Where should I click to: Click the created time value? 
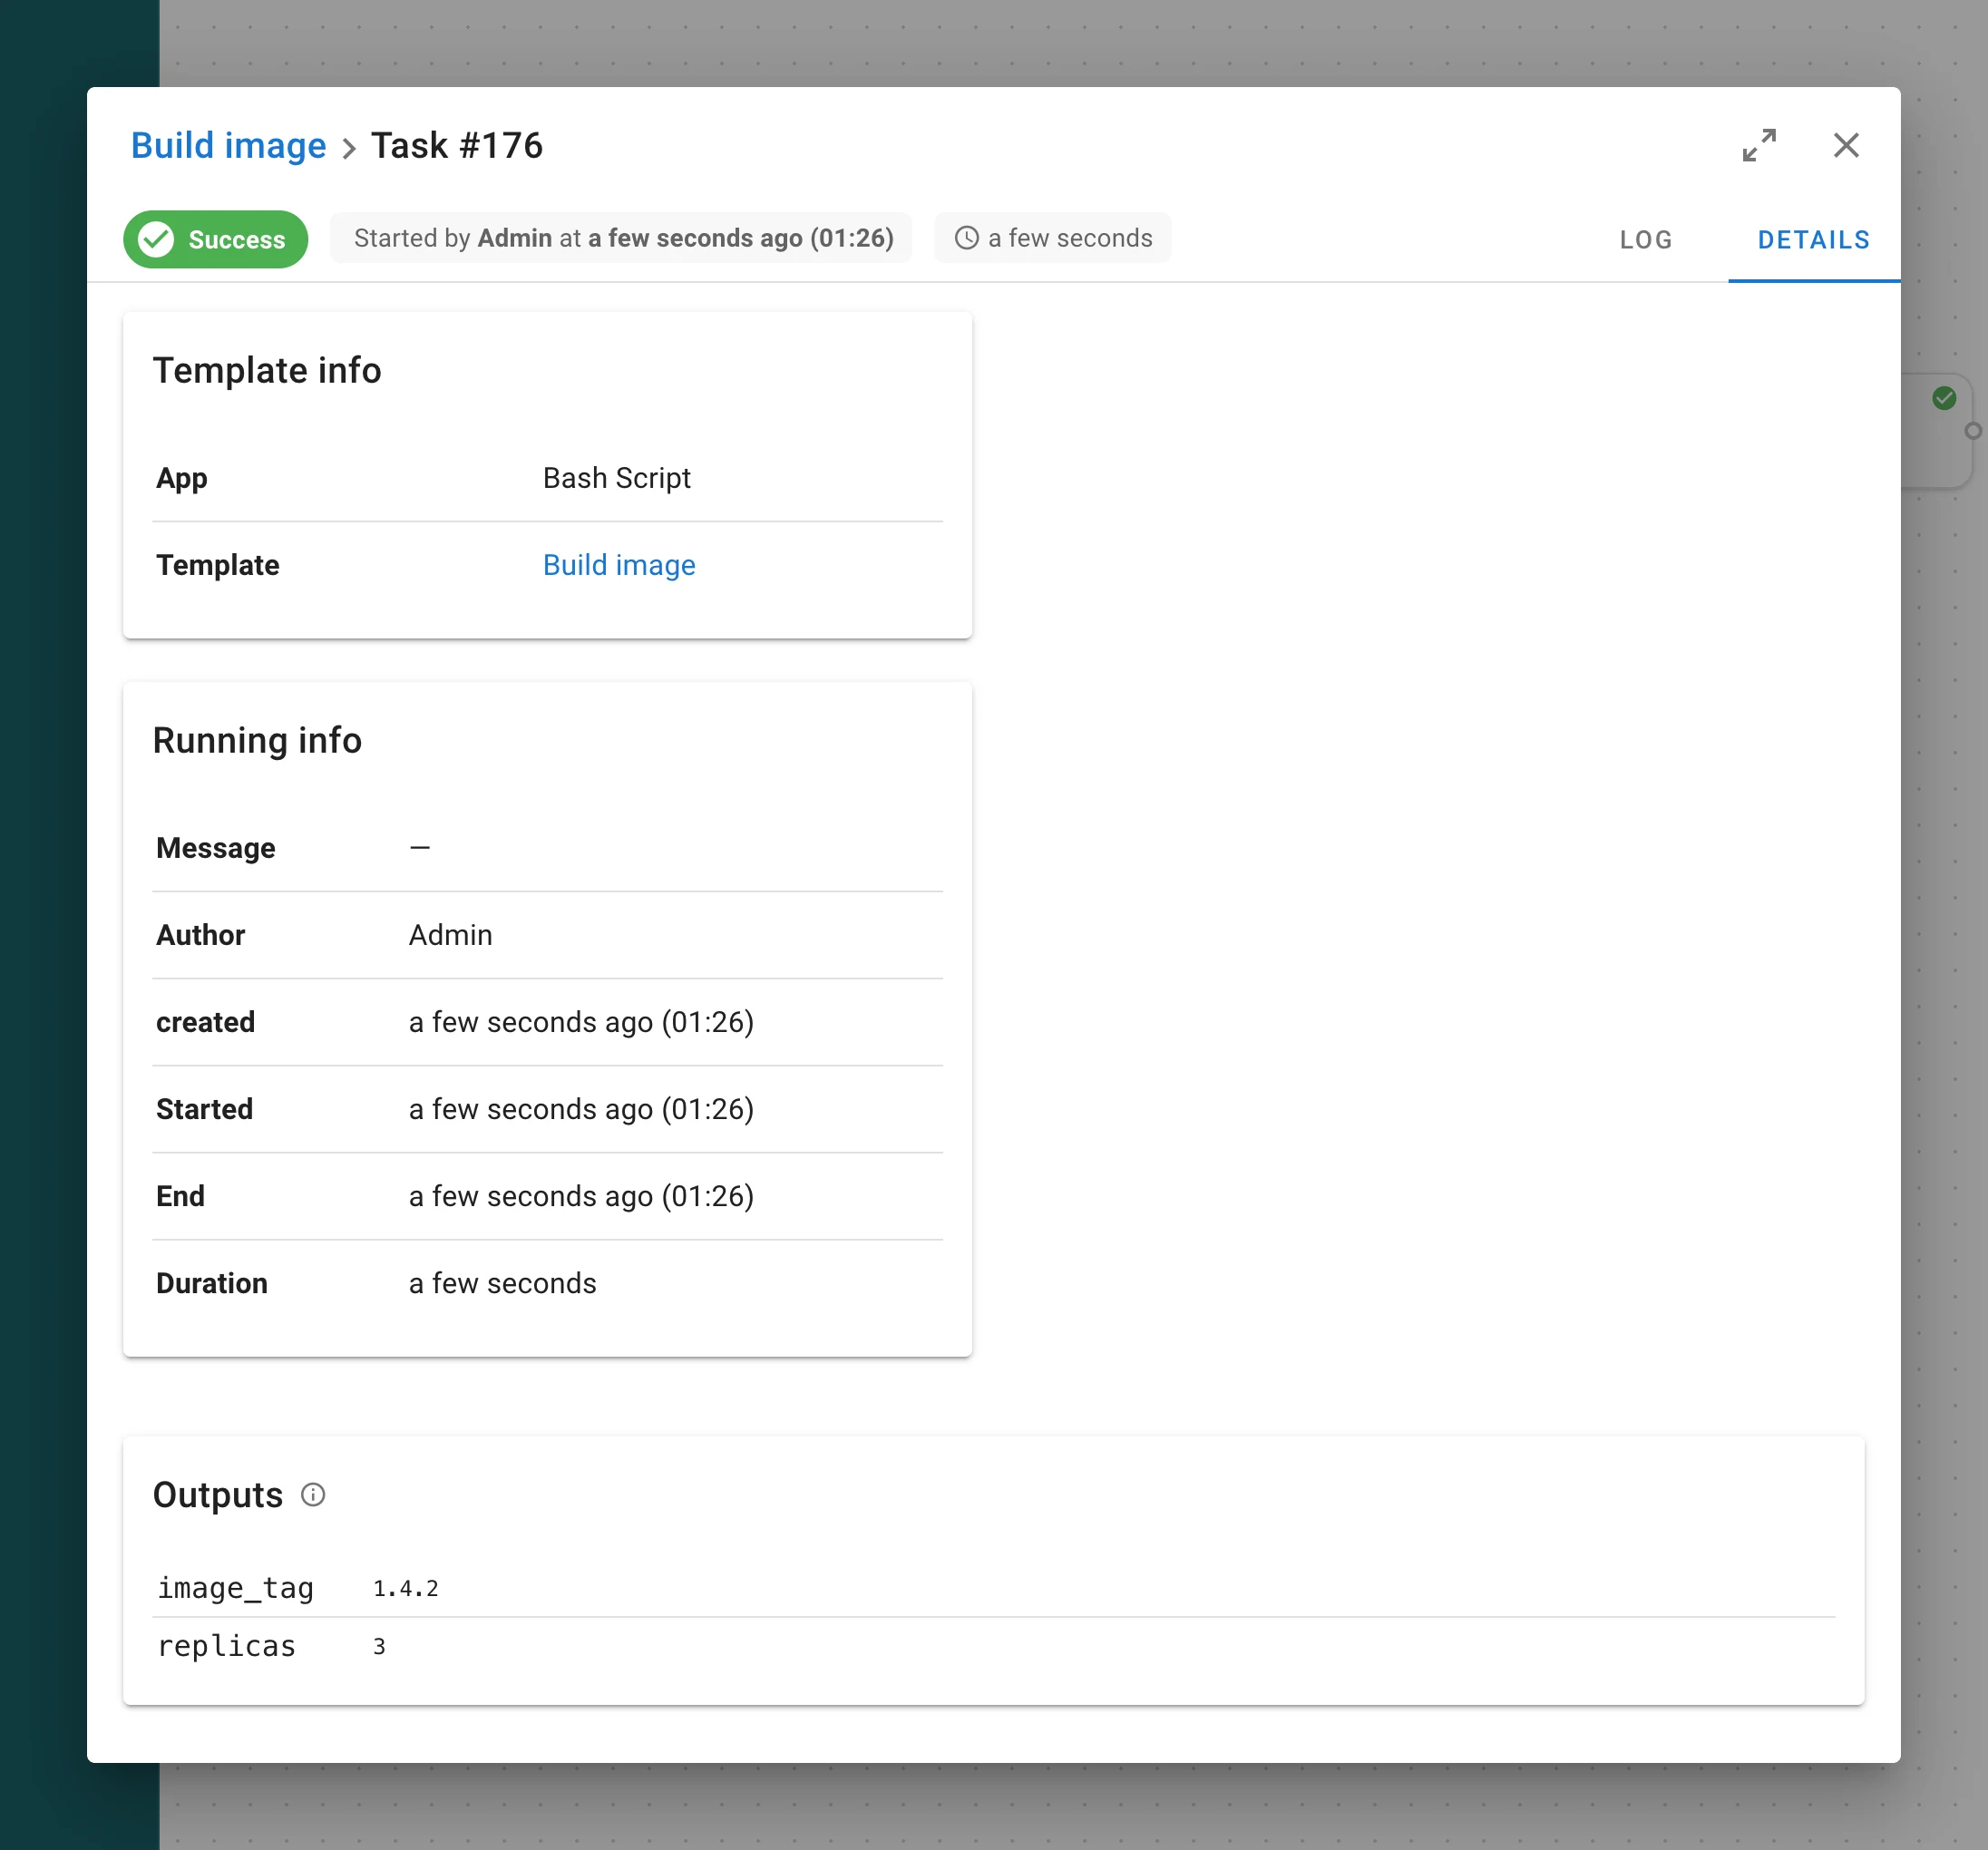(x=581, y=1022)
